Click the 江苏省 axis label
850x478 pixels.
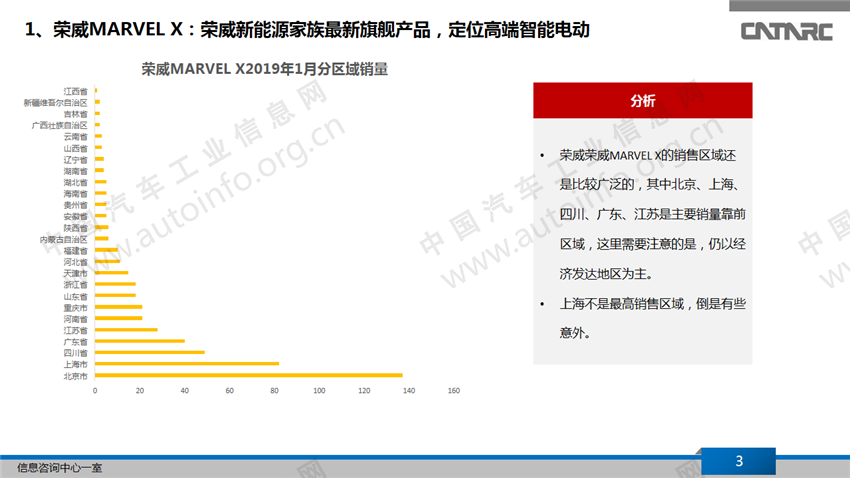pyautogui.click(x=75, y=331)
